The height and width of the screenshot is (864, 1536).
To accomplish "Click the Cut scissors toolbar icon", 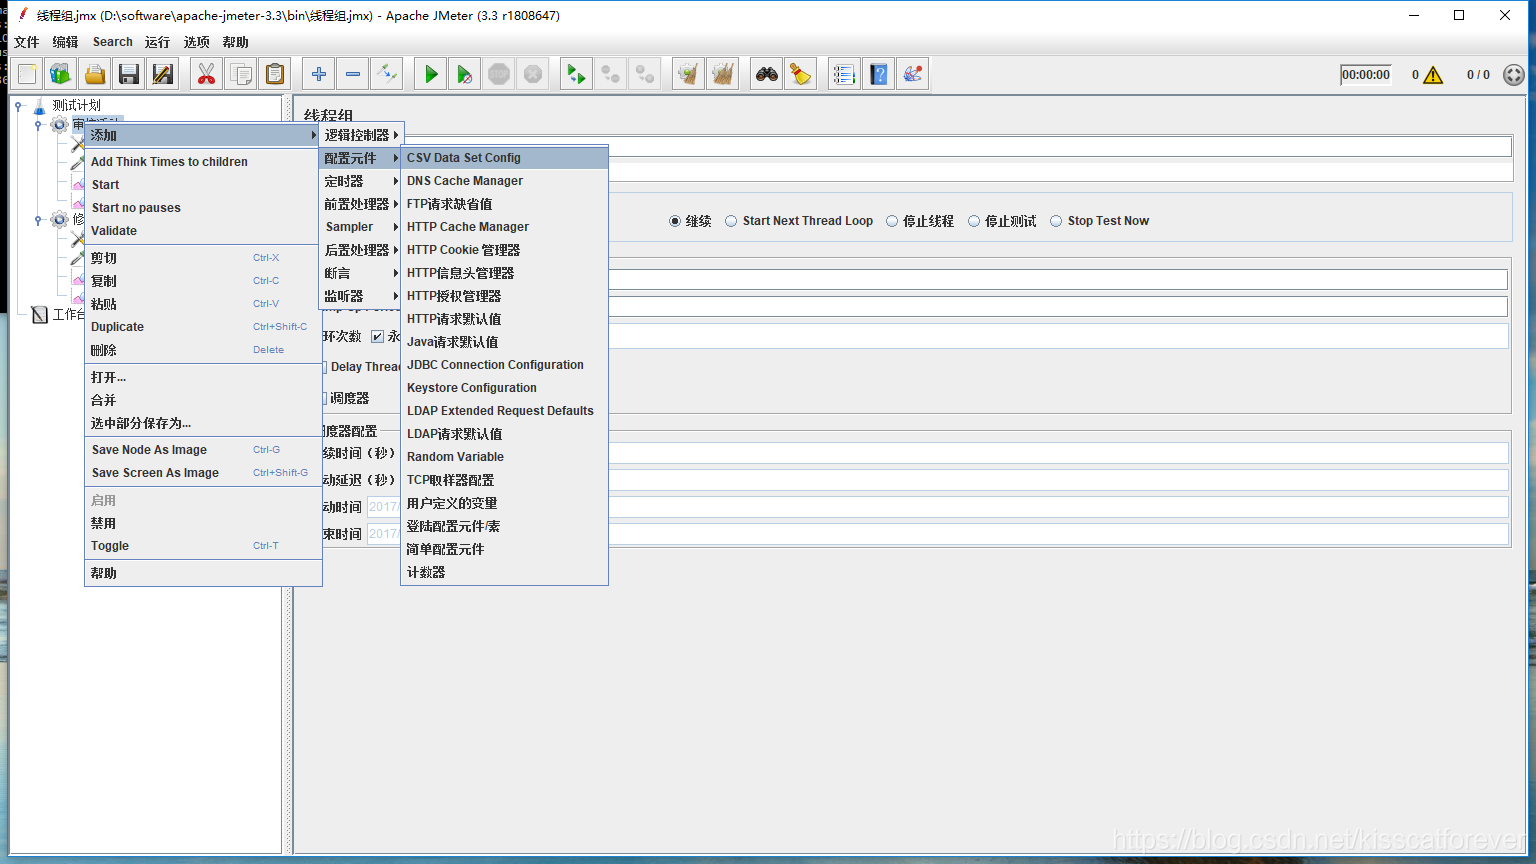I will coord(207,74).
